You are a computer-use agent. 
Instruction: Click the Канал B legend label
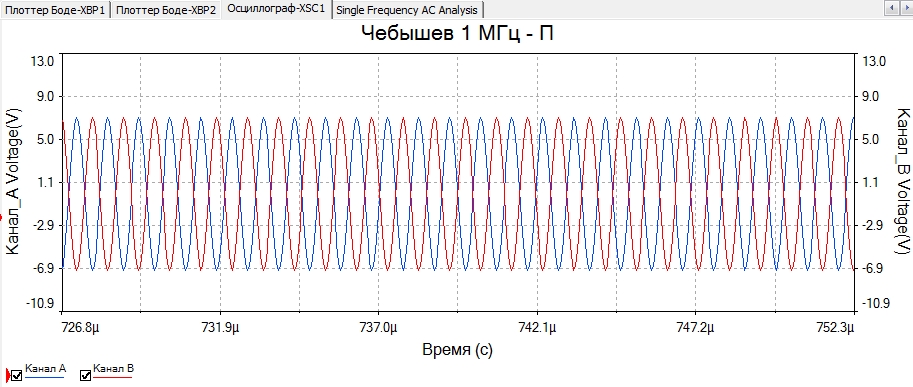tap(114, 368)
